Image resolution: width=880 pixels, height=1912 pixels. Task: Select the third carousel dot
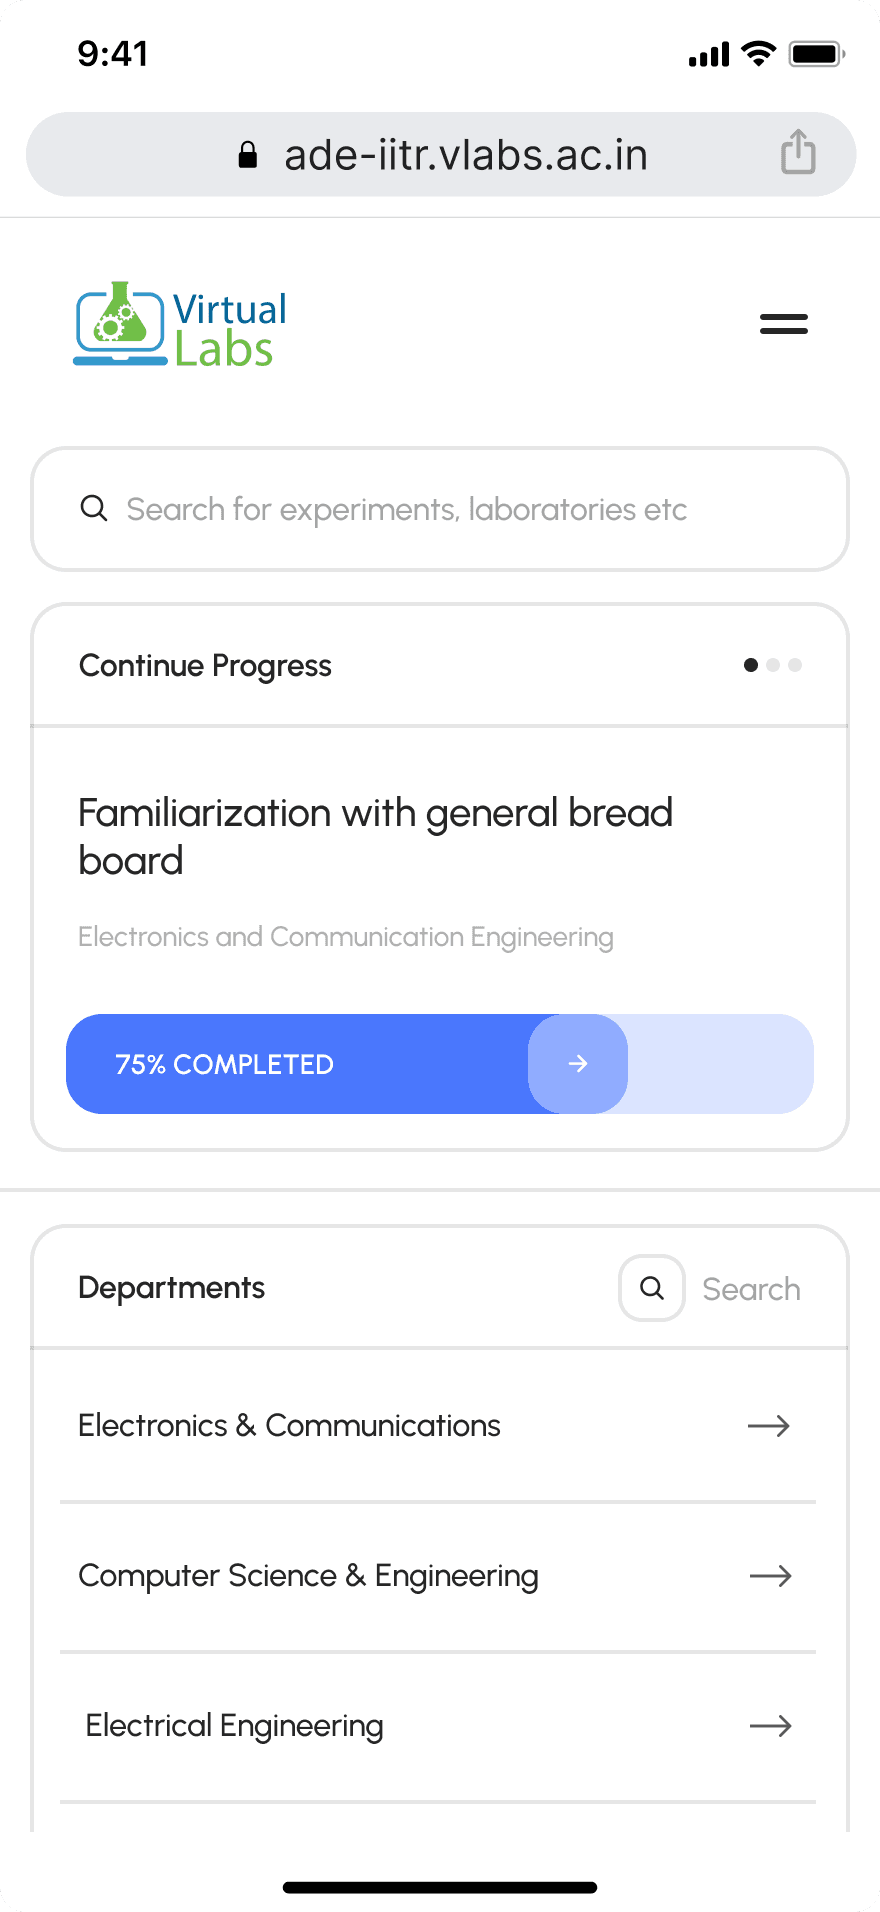pyautogui.click(x=795, y=665)
